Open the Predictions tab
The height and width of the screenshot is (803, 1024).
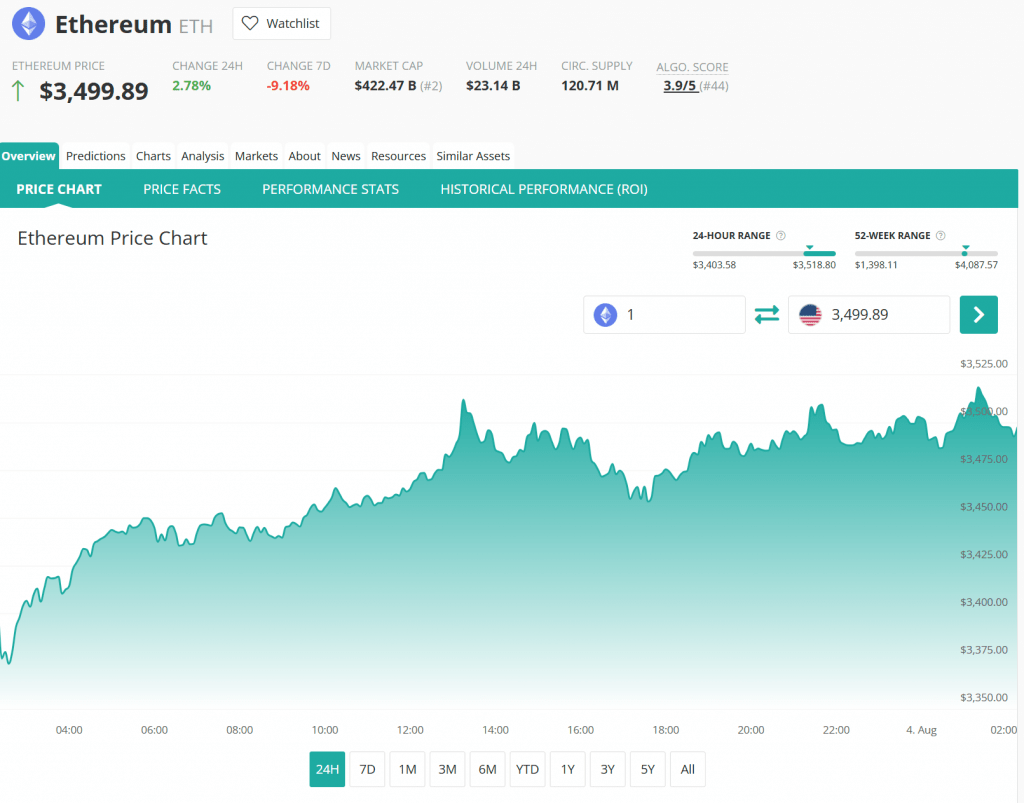pyautogui.click(x=95, y=156)
